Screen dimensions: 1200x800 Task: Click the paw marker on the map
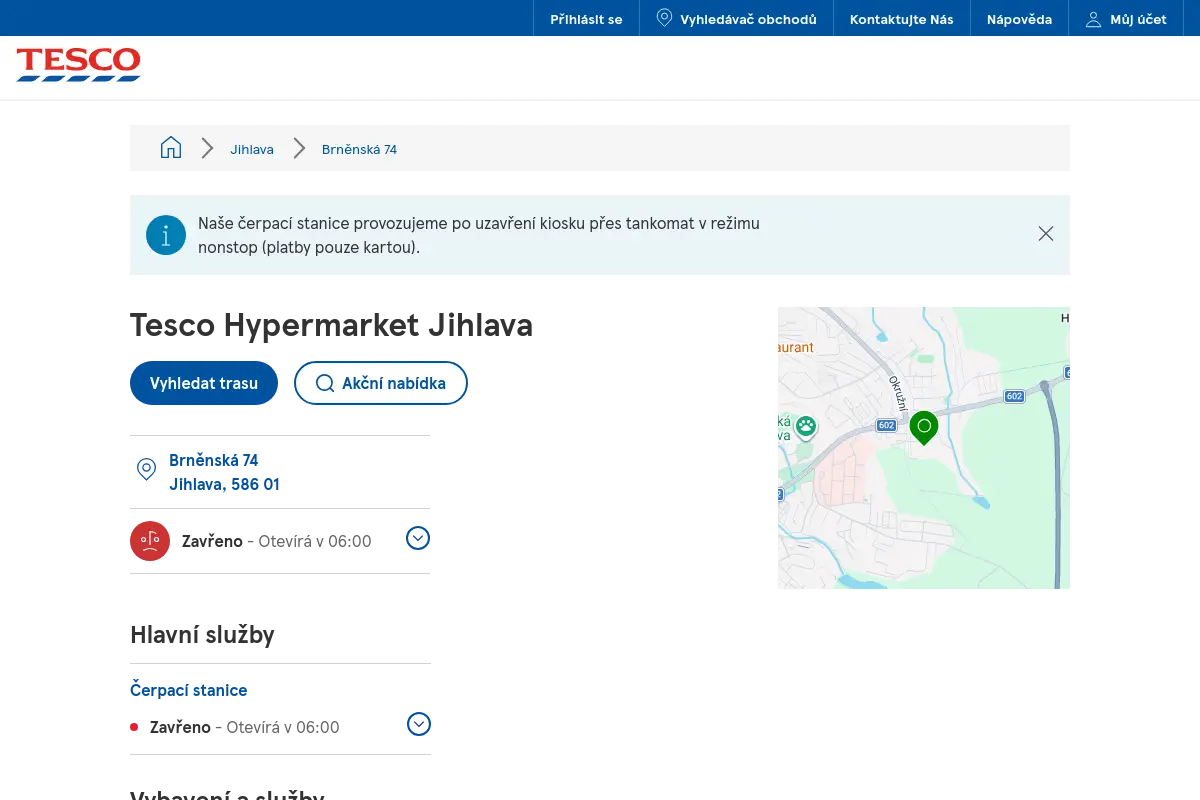click(806, 427)
